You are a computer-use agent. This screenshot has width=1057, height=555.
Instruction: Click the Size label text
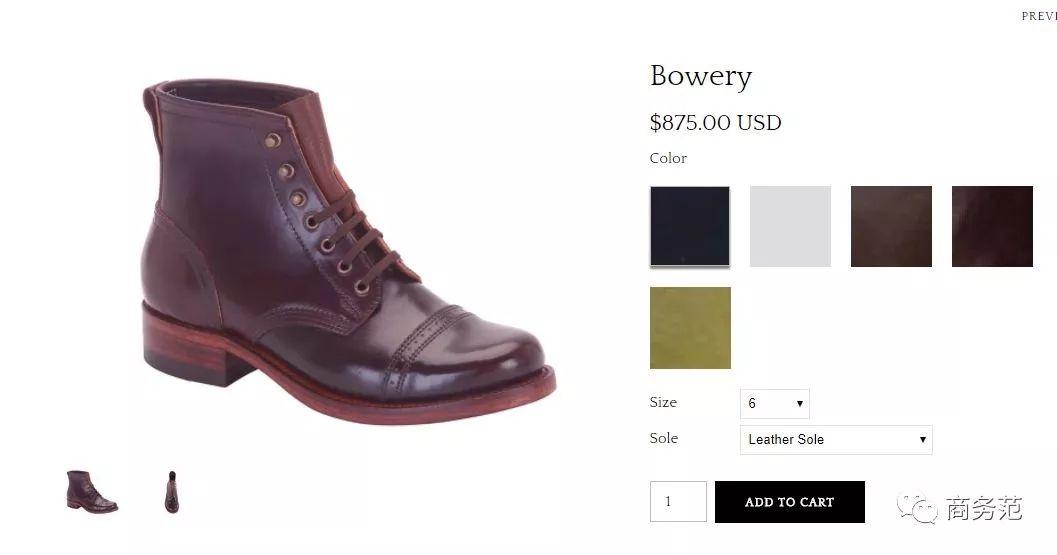[663, 402]
